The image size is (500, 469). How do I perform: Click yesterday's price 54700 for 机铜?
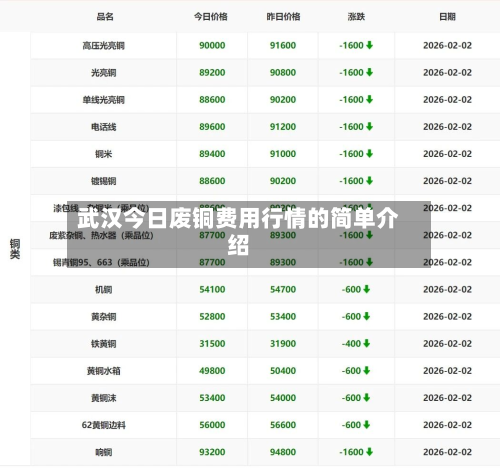(283, 289)
